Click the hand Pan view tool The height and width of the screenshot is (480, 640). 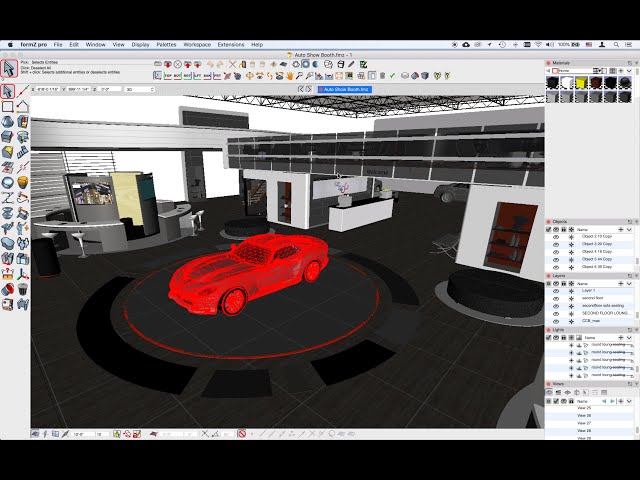tap(290, 76)
